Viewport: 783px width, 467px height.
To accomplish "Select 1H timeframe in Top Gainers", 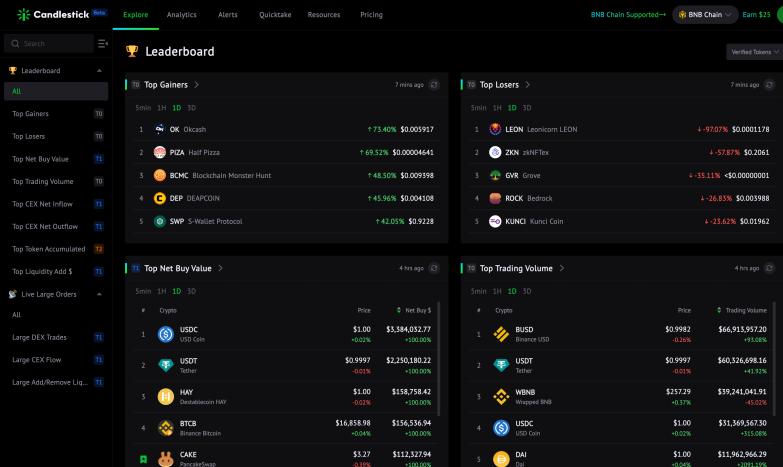I will pos(162,108).
